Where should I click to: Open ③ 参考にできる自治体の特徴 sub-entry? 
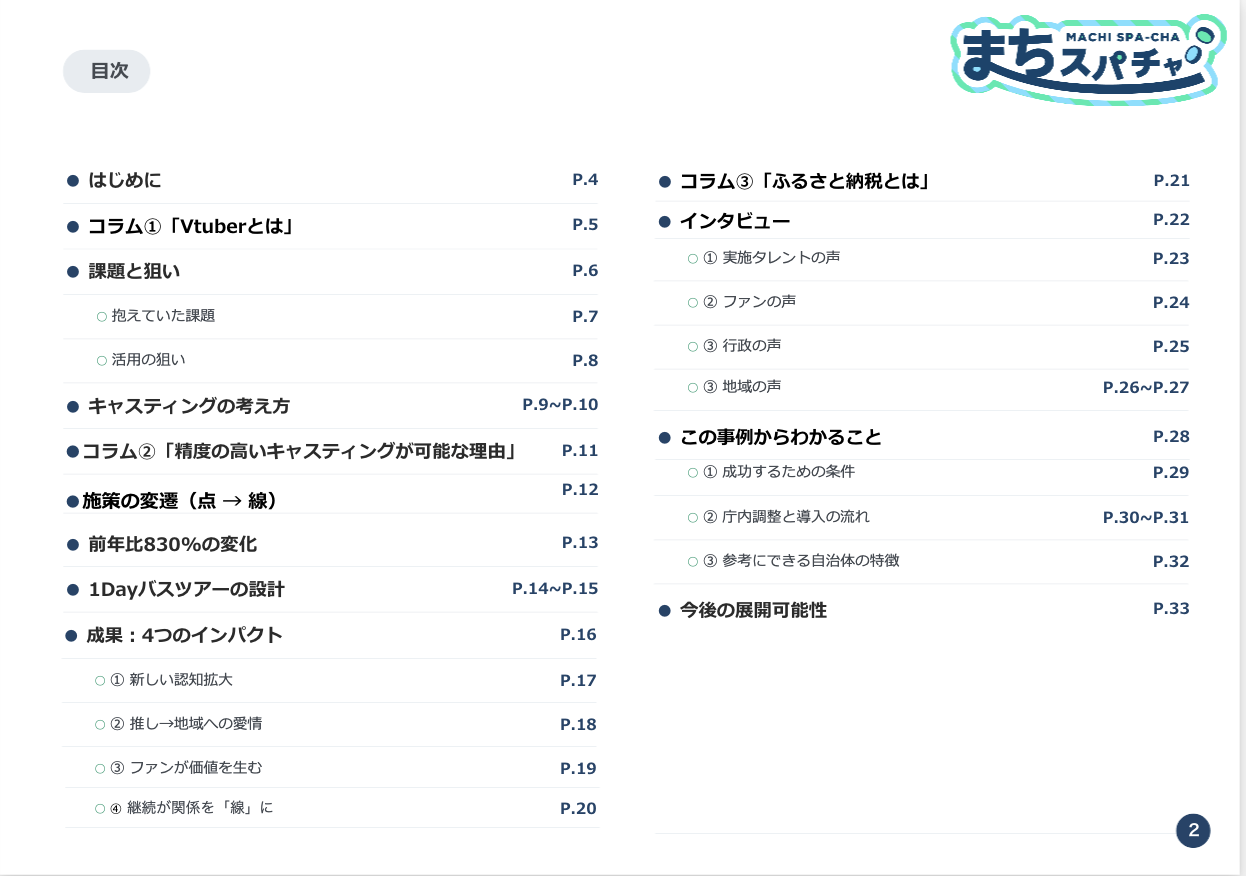(x=801, y=561)
